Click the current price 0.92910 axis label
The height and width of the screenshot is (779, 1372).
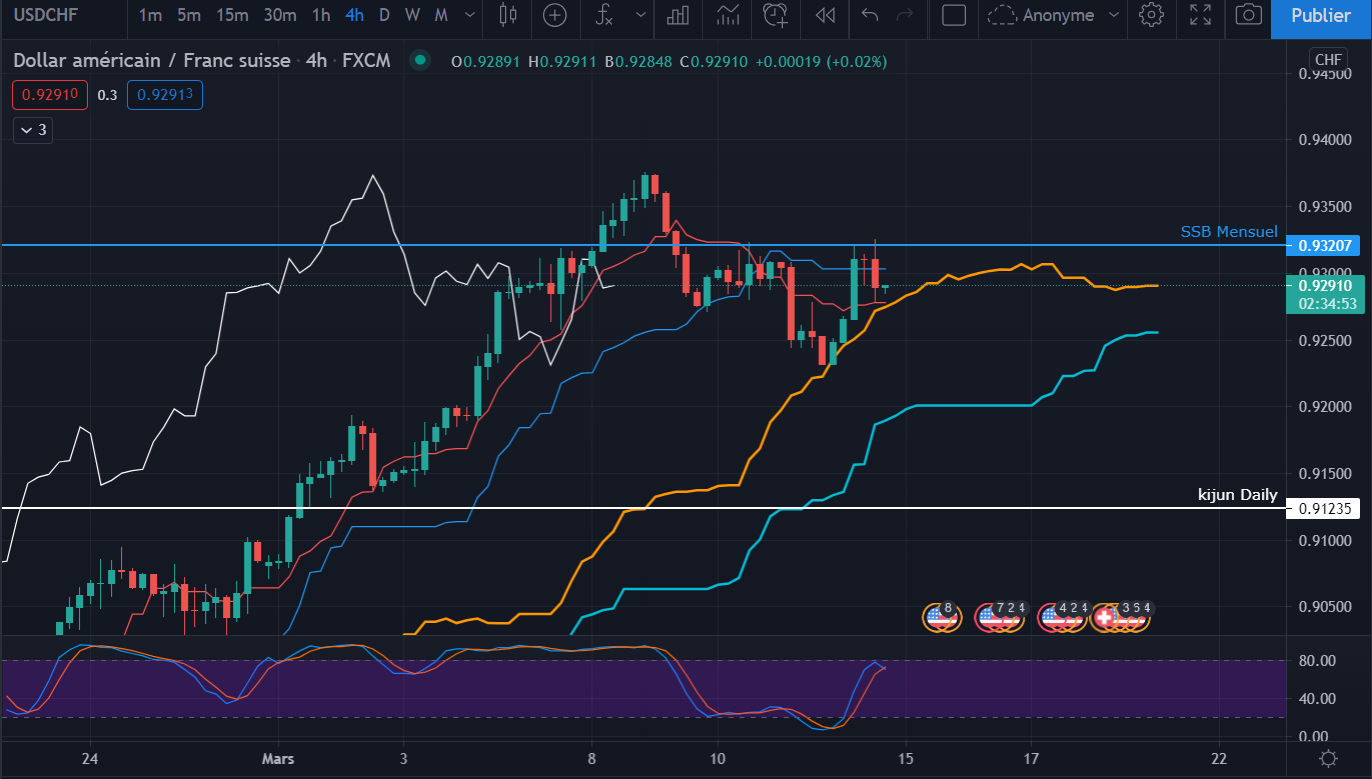(1325, 285)
